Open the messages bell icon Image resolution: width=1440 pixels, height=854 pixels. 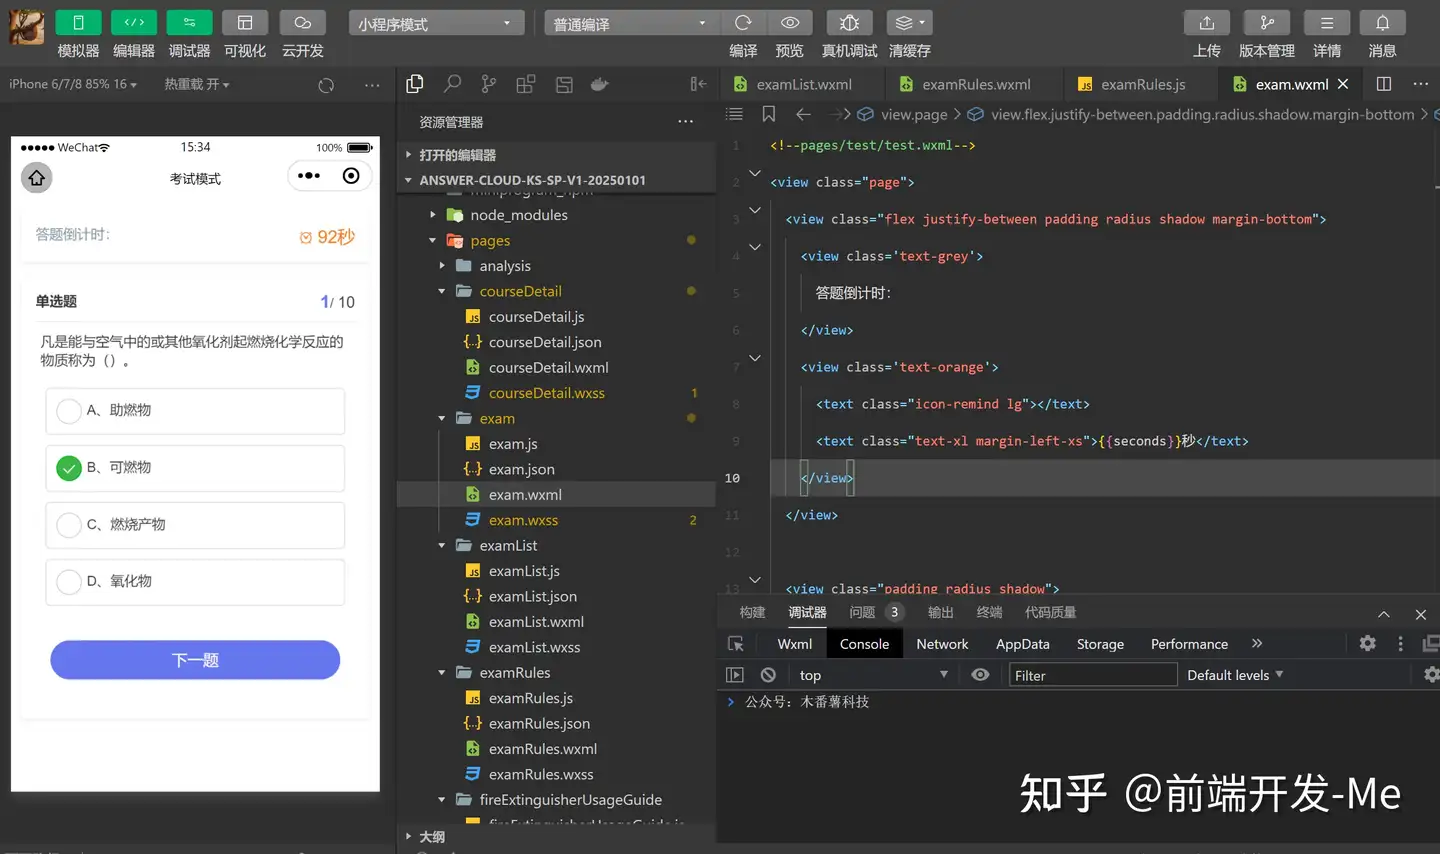pyautogui.click(x=1382, y=22)
